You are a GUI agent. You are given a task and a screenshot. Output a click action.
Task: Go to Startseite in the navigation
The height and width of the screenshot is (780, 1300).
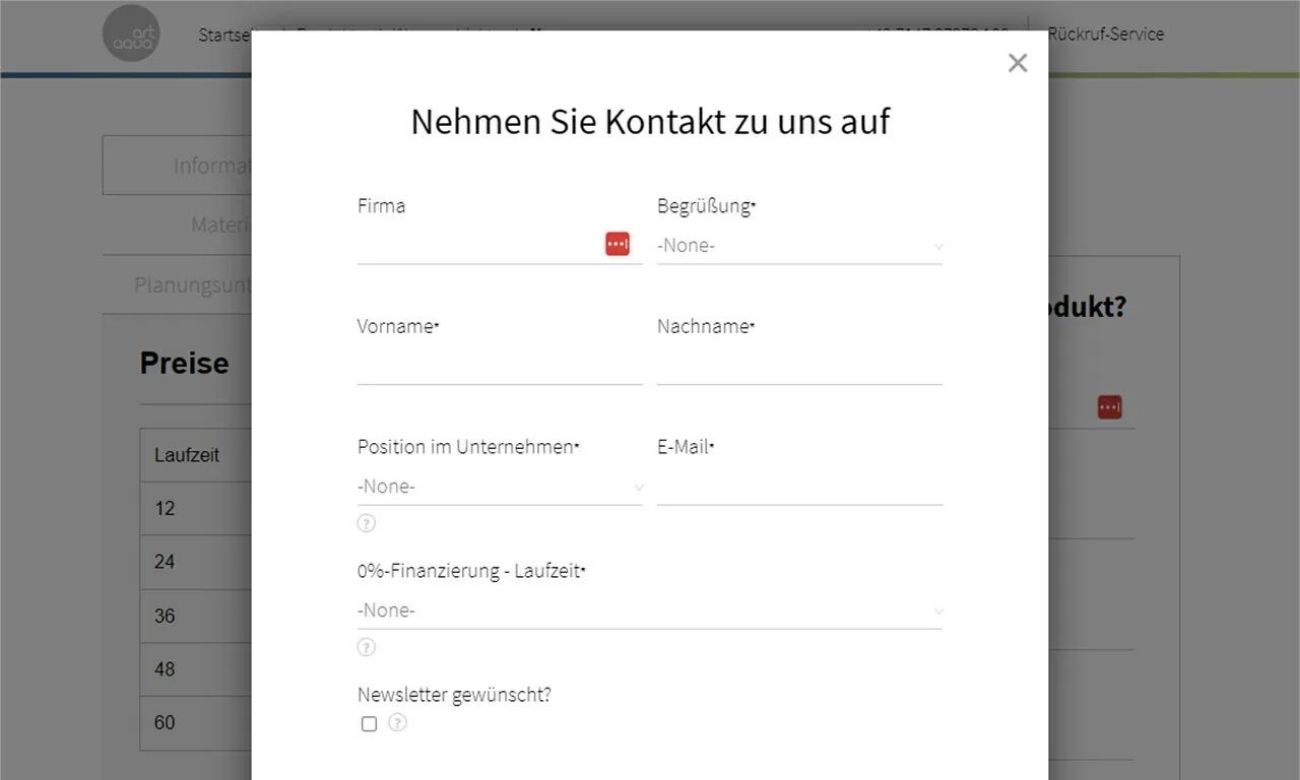click(224, 35)
